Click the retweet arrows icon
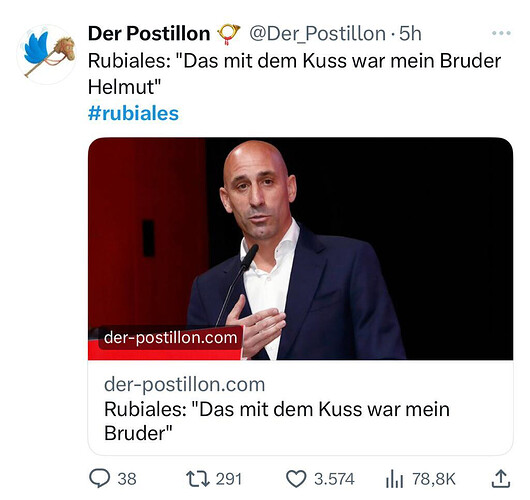The height and width of the screenshot is (500, 530). tap(198, 479)
